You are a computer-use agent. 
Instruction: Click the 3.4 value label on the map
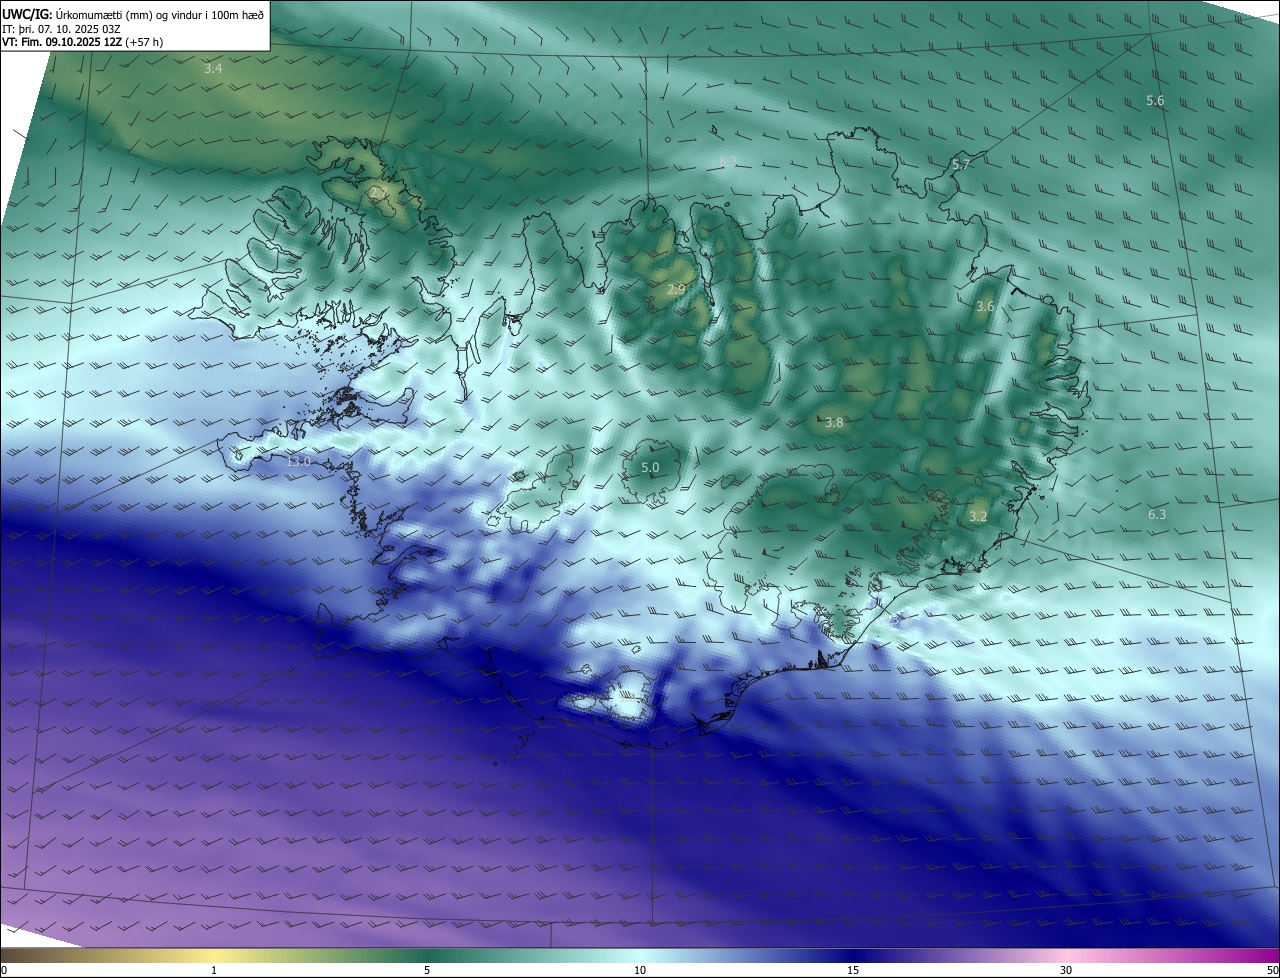(x=213, y=69)
